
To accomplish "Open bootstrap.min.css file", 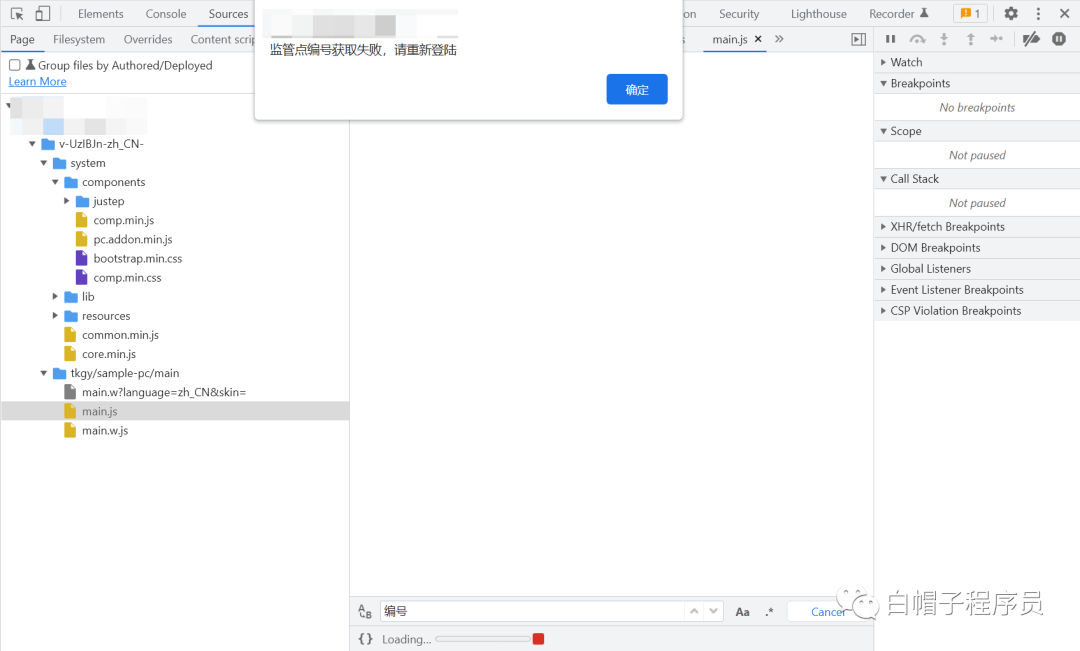I will [x=138, y=258].
